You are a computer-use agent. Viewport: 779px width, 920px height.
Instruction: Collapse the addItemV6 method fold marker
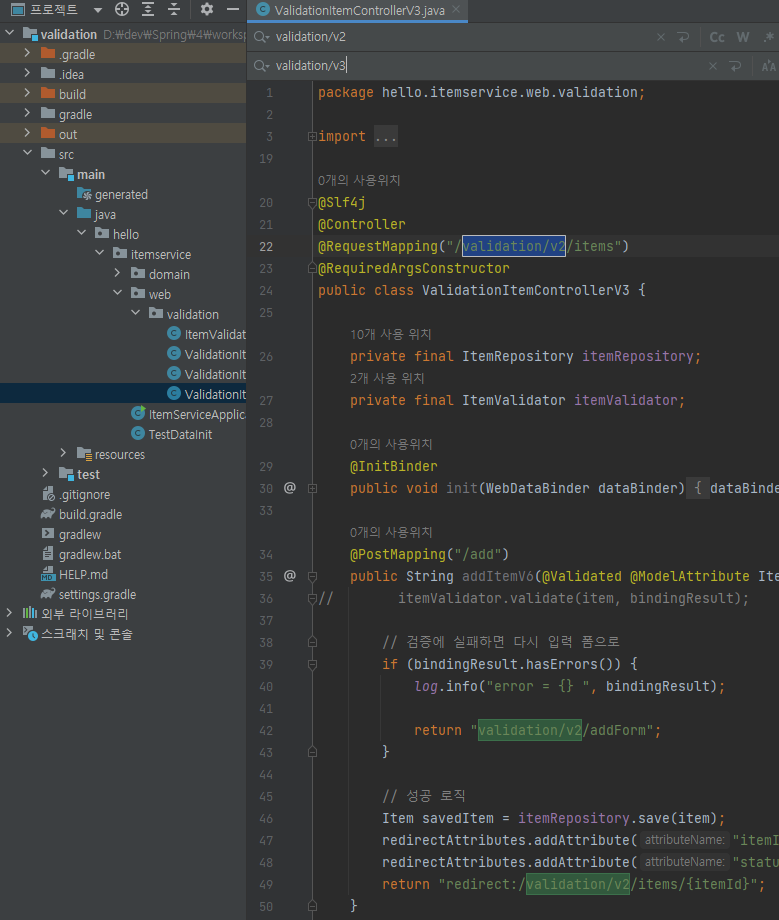point(312,577)
